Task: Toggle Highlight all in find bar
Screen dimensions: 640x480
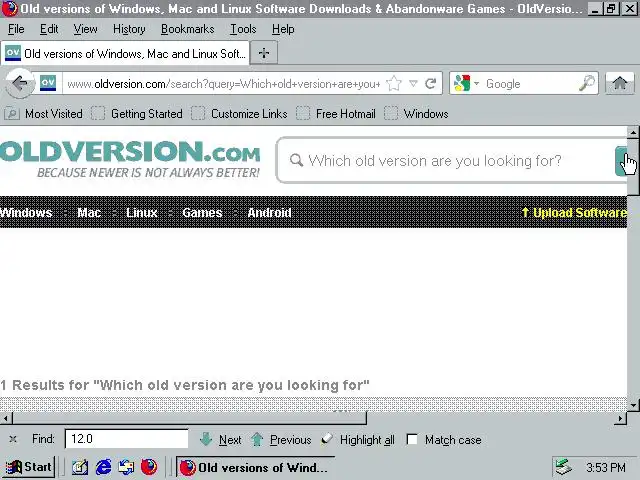Action: point(358,440)
